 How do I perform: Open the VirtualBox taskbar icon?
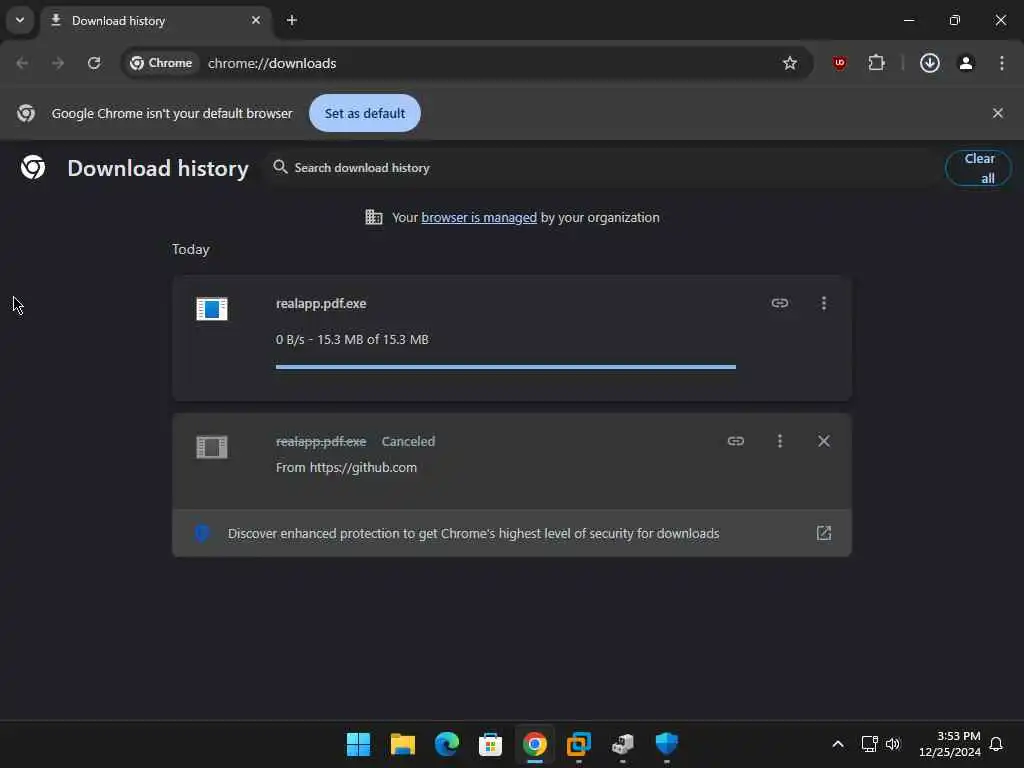[579, 744]
